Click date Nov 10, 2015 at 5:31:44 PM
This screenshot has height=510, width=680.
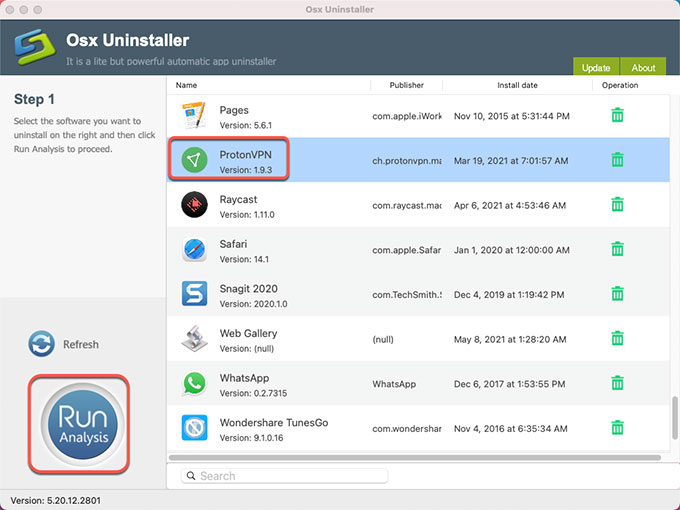pos(512,116)
